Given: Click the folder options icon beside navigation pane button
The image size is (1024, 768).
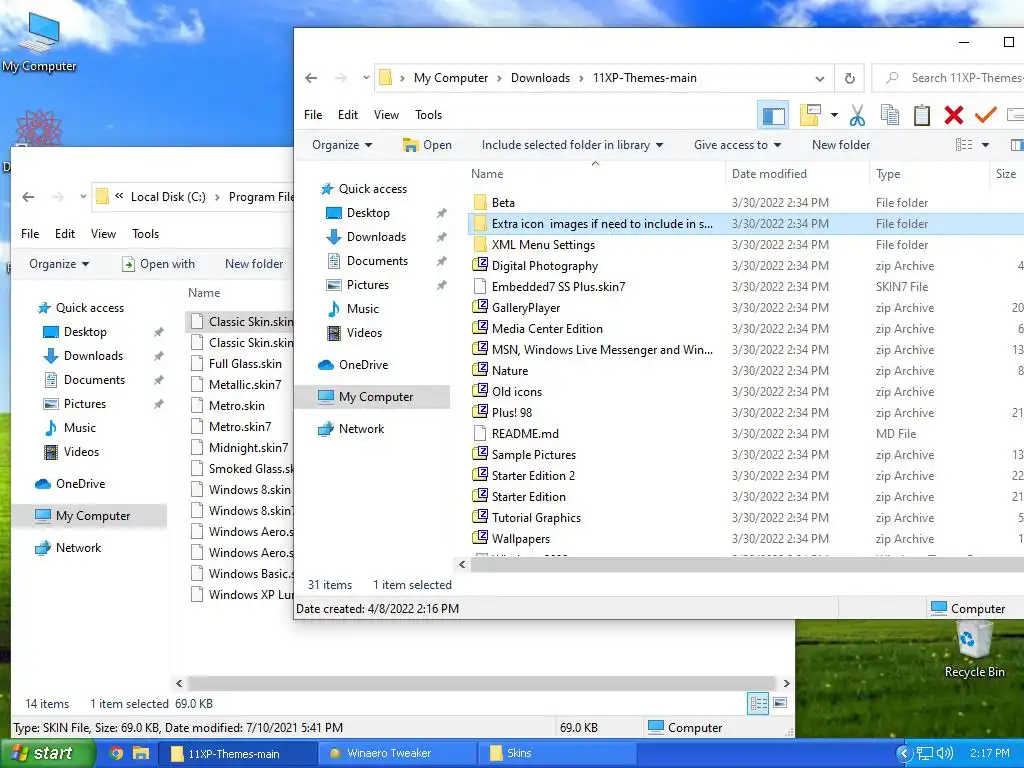Looking at the screenshot, I should 810,115.
